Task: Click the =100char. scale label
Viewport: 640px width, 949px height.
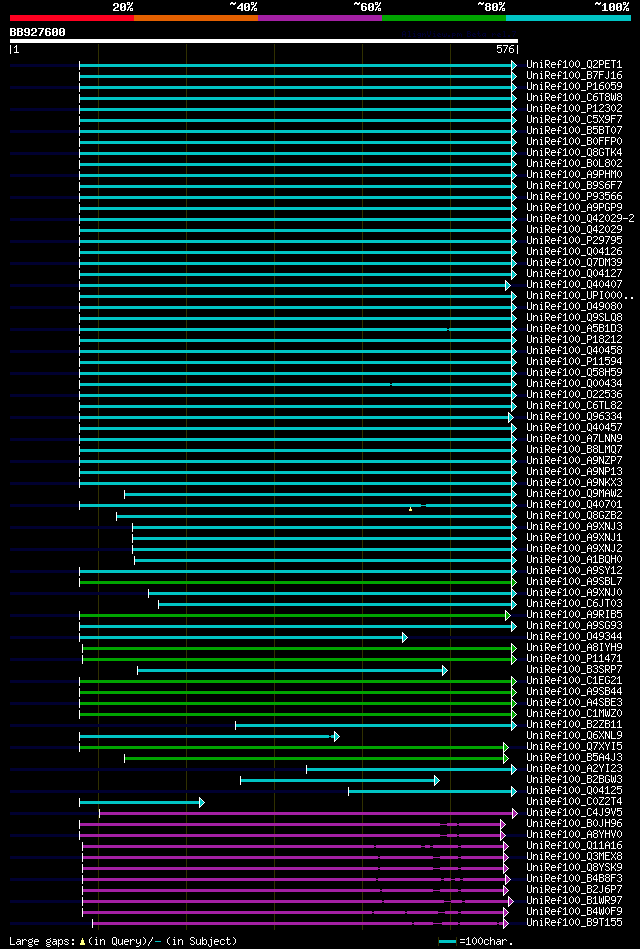Action: point(486,942)
